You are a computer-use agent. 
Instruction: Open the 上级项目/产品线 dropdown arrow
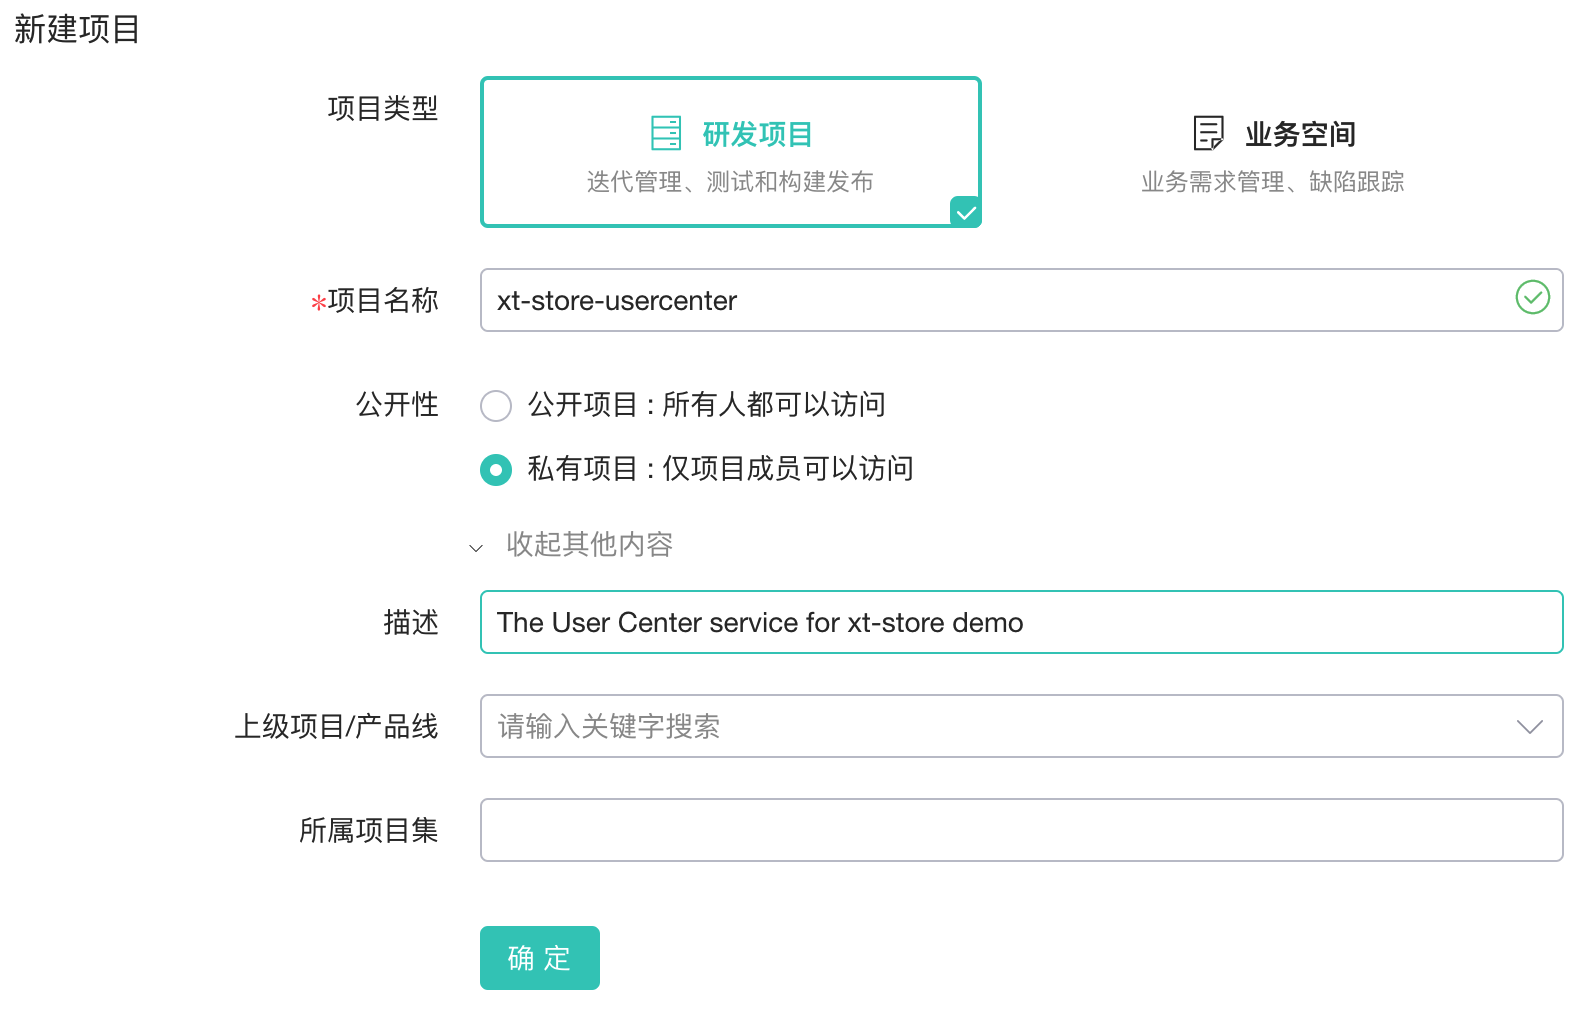click(1529, 727)
